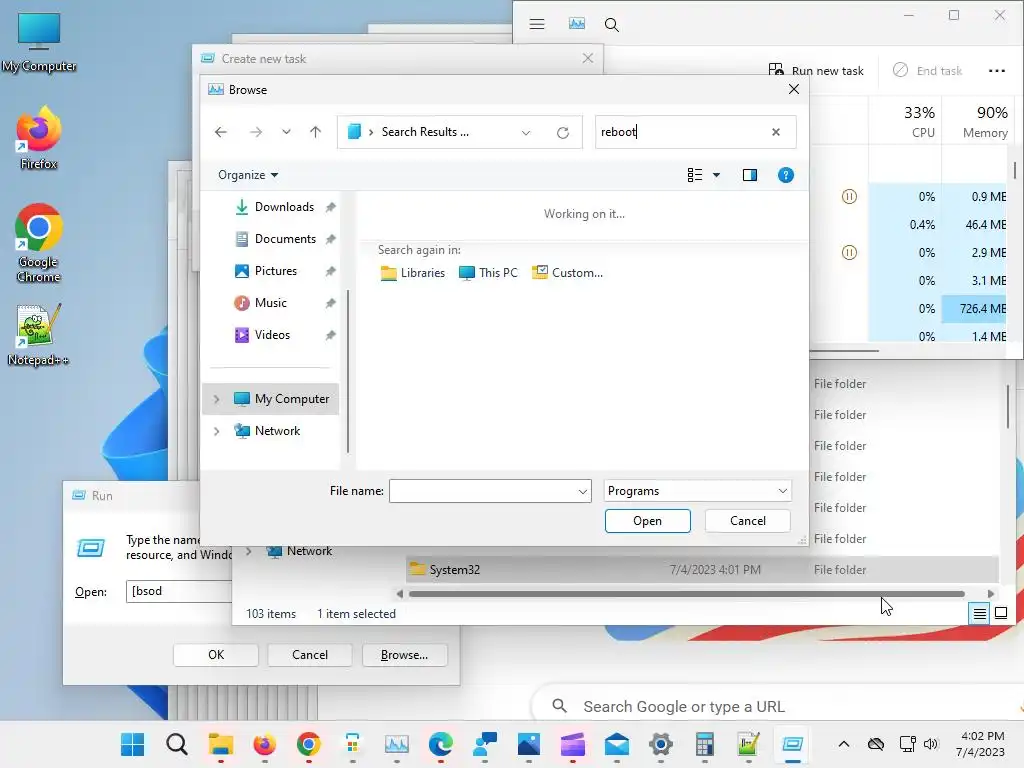The height and width of the screenshot is (768, 1024).
Task: Sort Task Manager by CPU column
Action: point(905,121)
